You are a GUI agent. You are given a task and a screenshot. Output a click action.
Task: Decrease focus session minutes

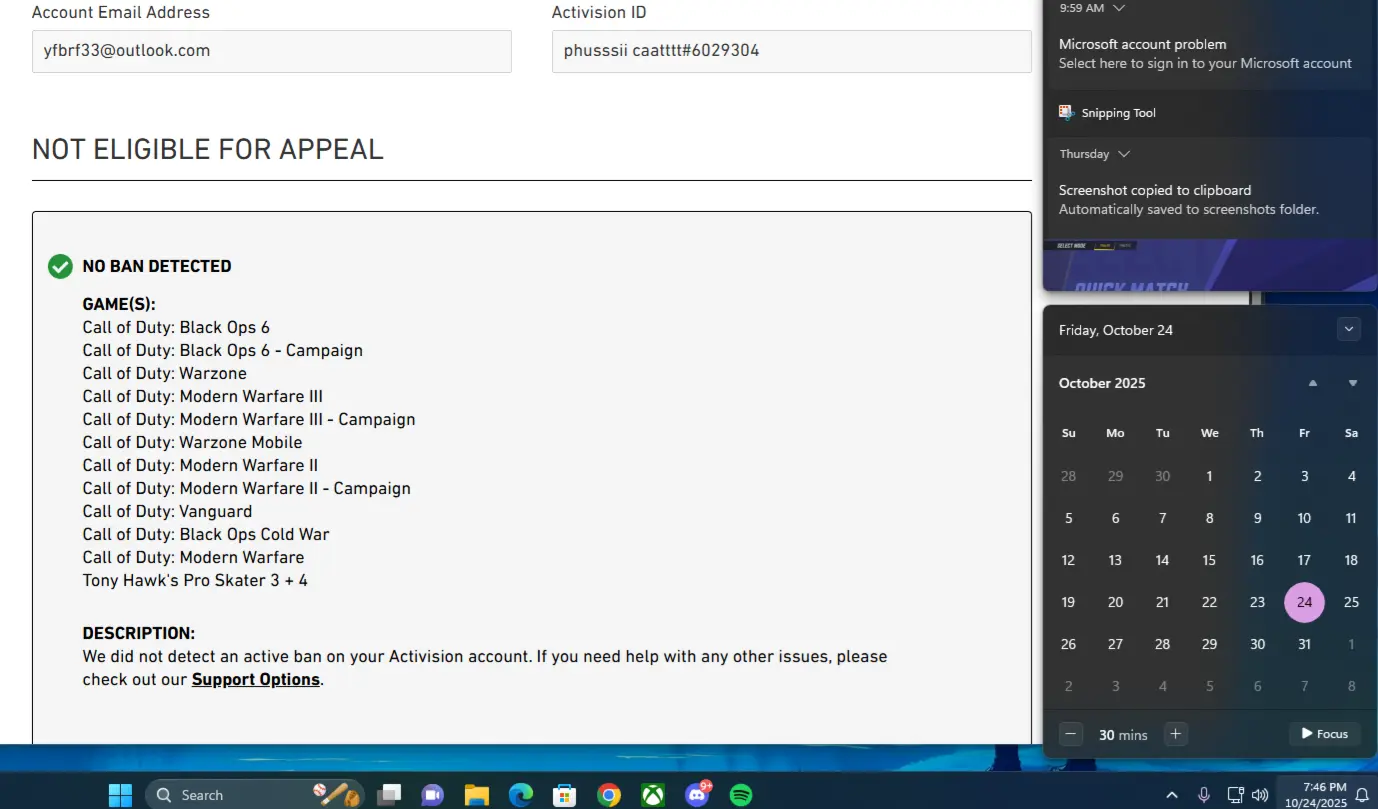point(1071,734)
